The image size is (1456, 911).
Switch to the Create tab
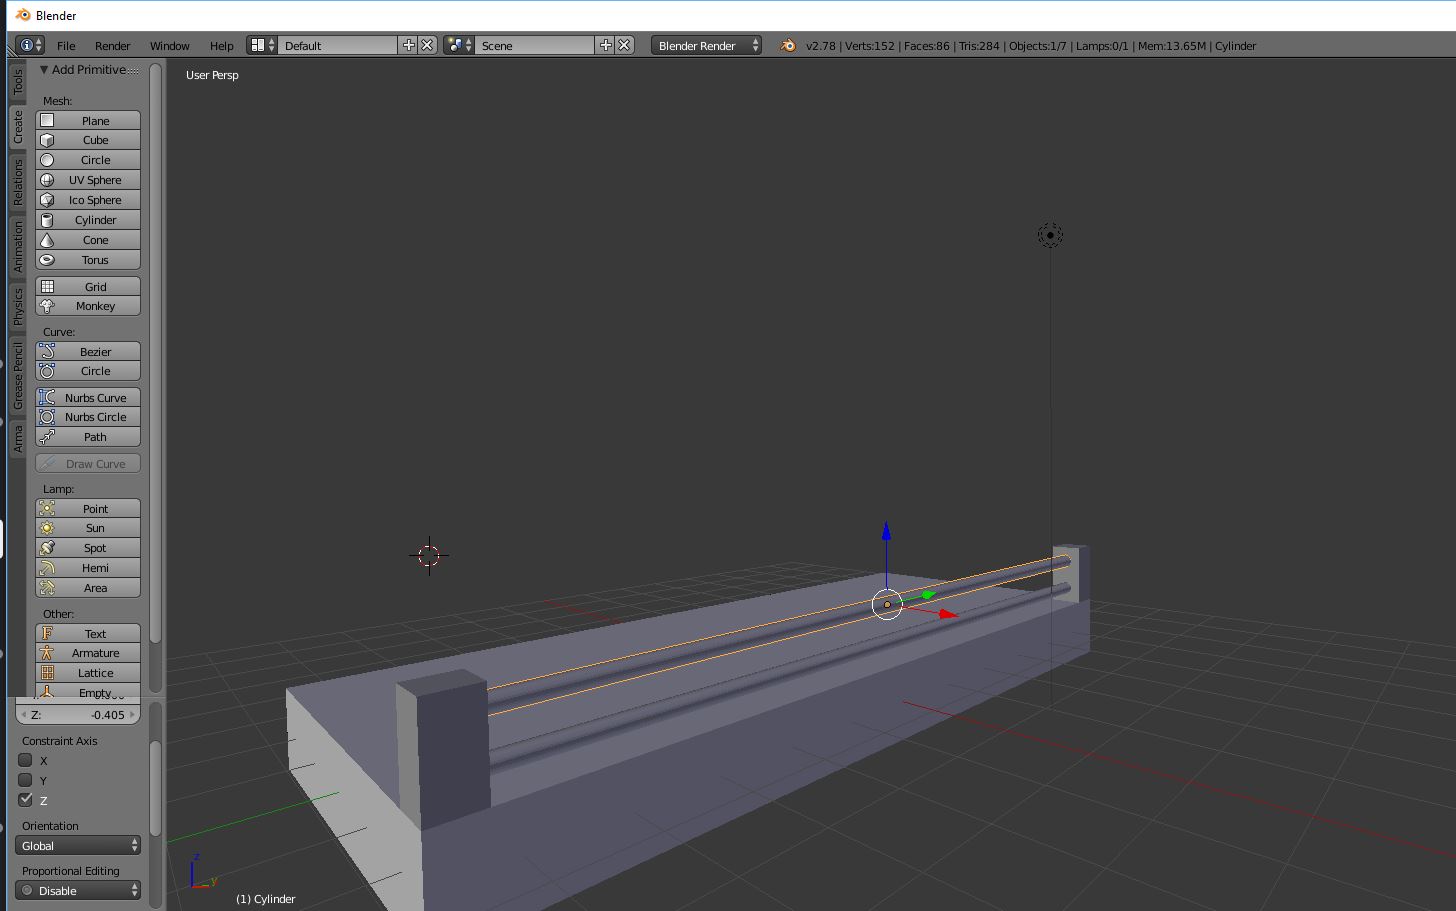tap(17, 127)
